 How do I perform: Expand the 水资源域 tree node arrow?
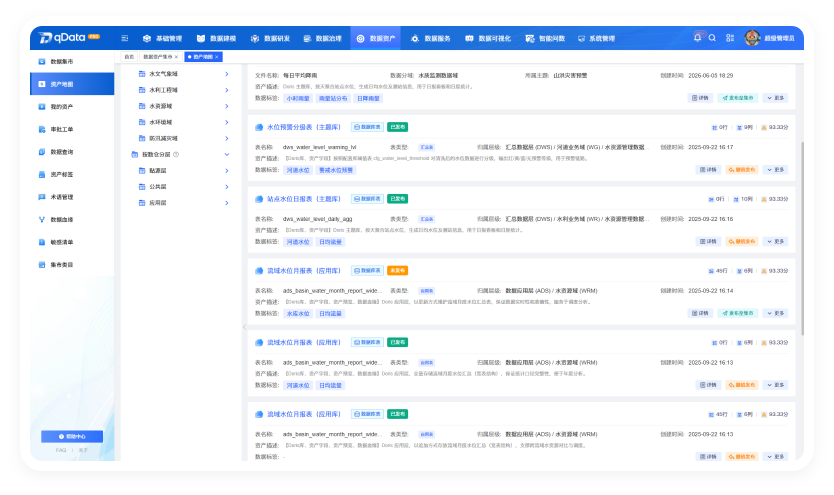click(x=227, y=106)
